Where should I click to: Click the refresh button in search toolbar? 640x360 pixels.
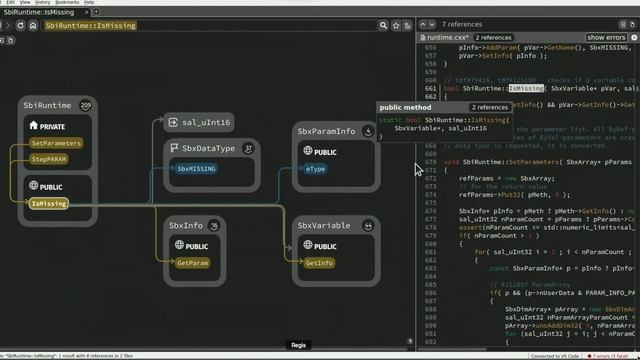click(x=20, y=26)
